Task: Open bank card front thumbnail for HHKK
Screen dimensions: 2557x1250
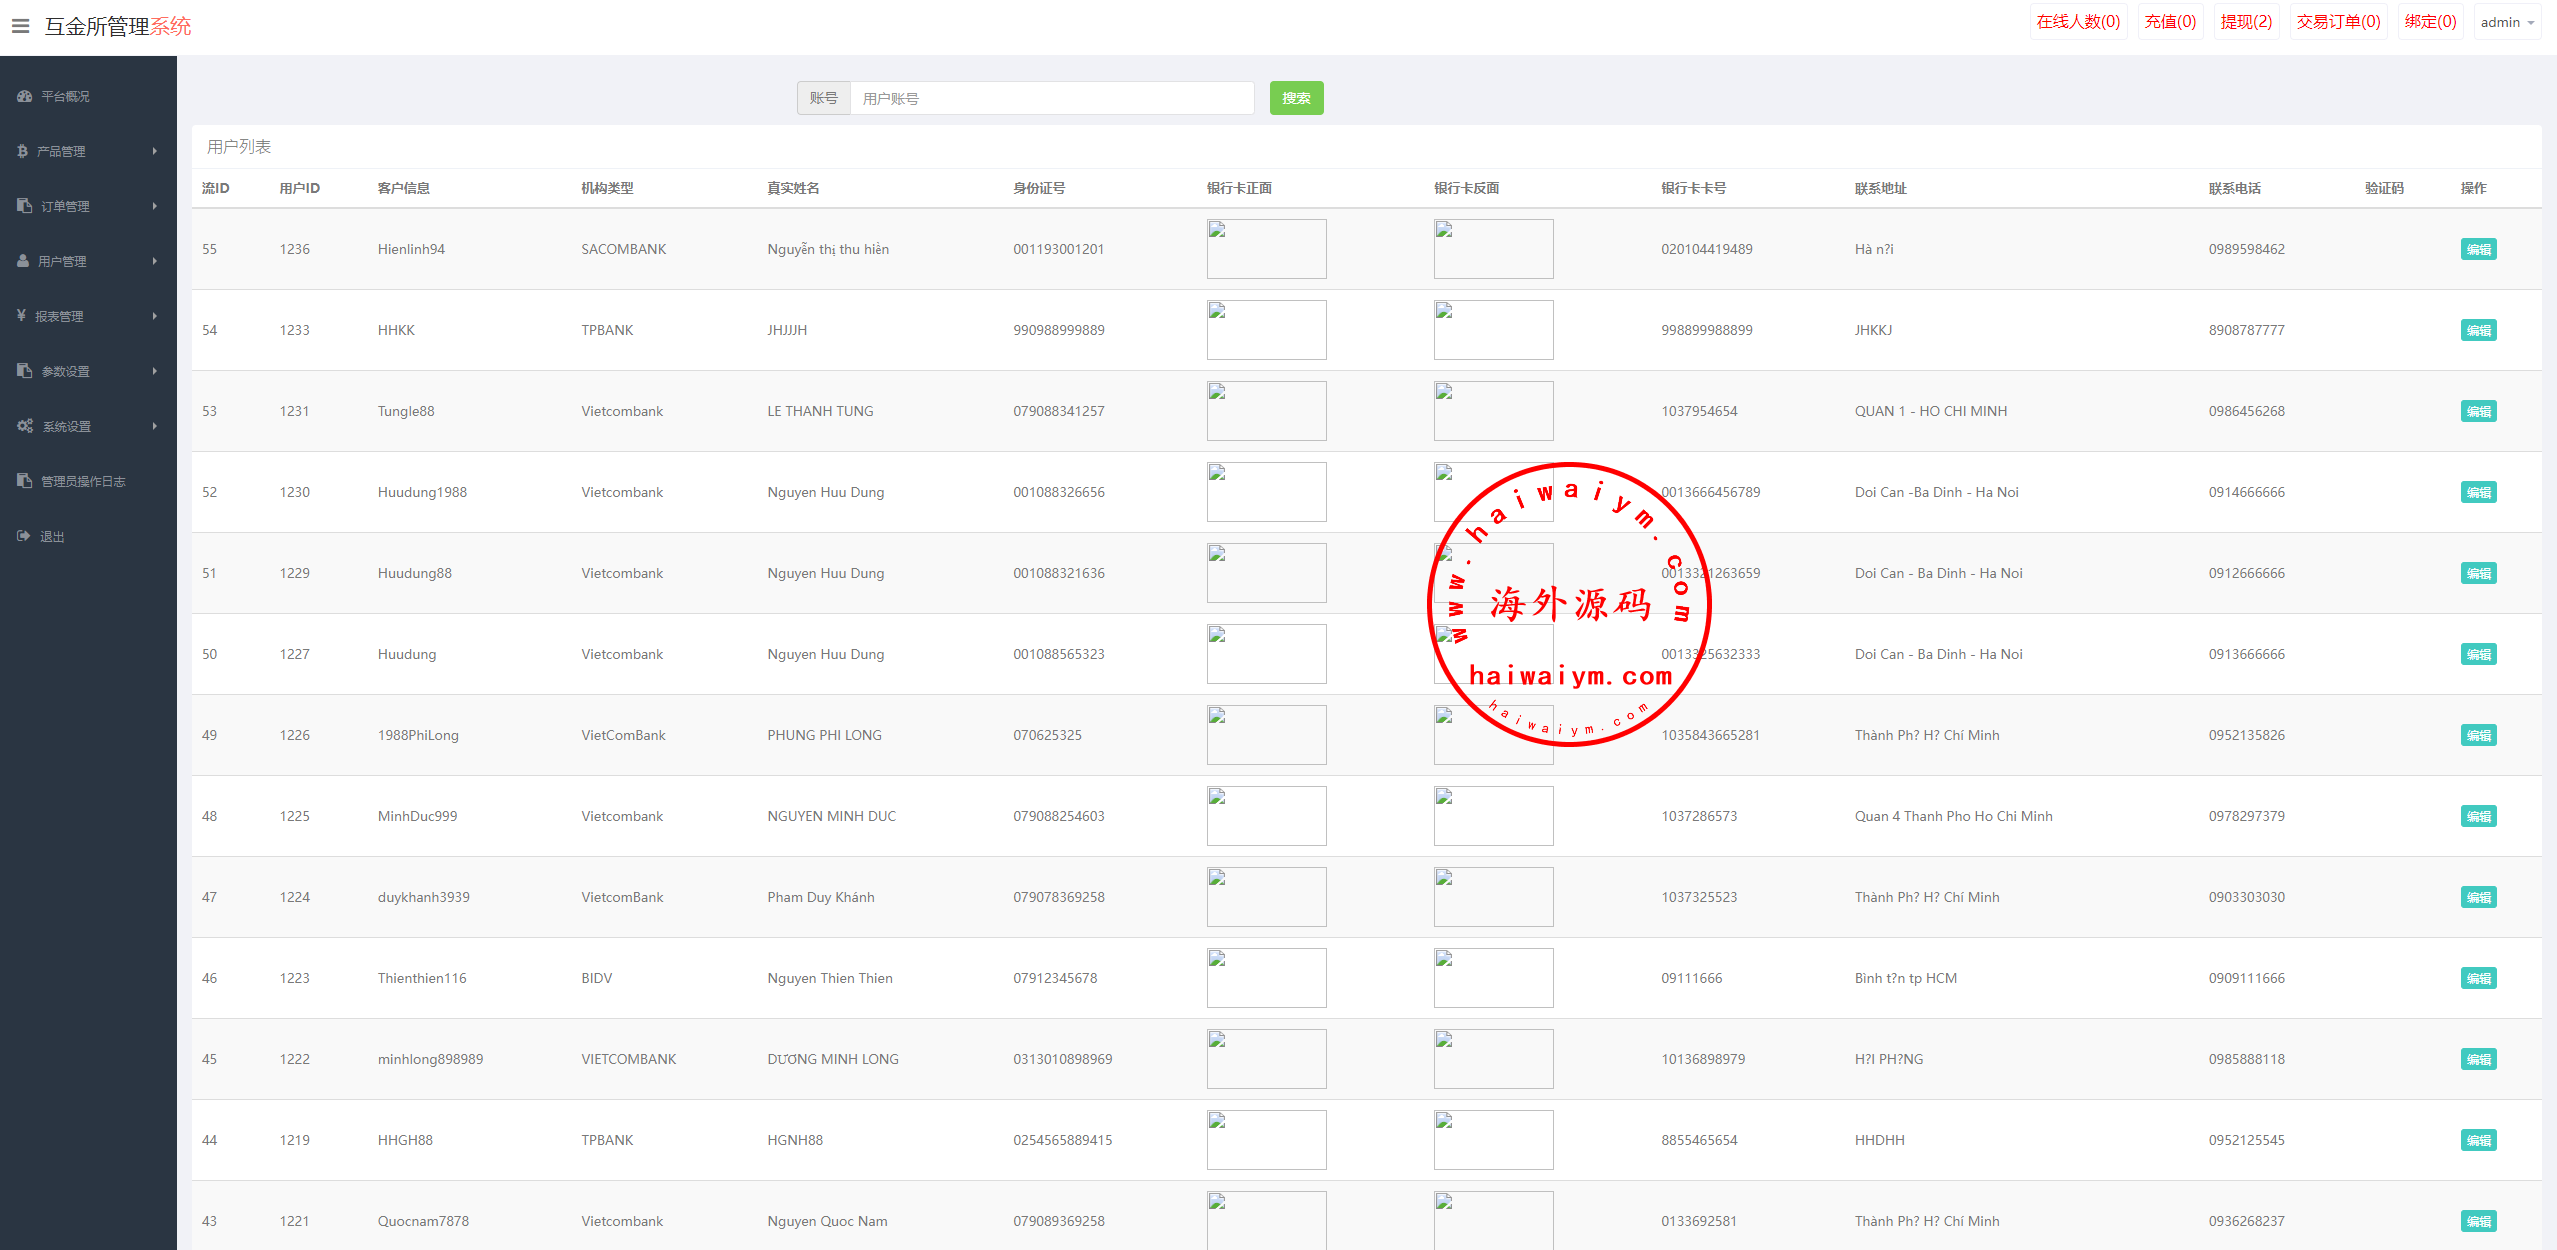Action: tap(1265, 330)
